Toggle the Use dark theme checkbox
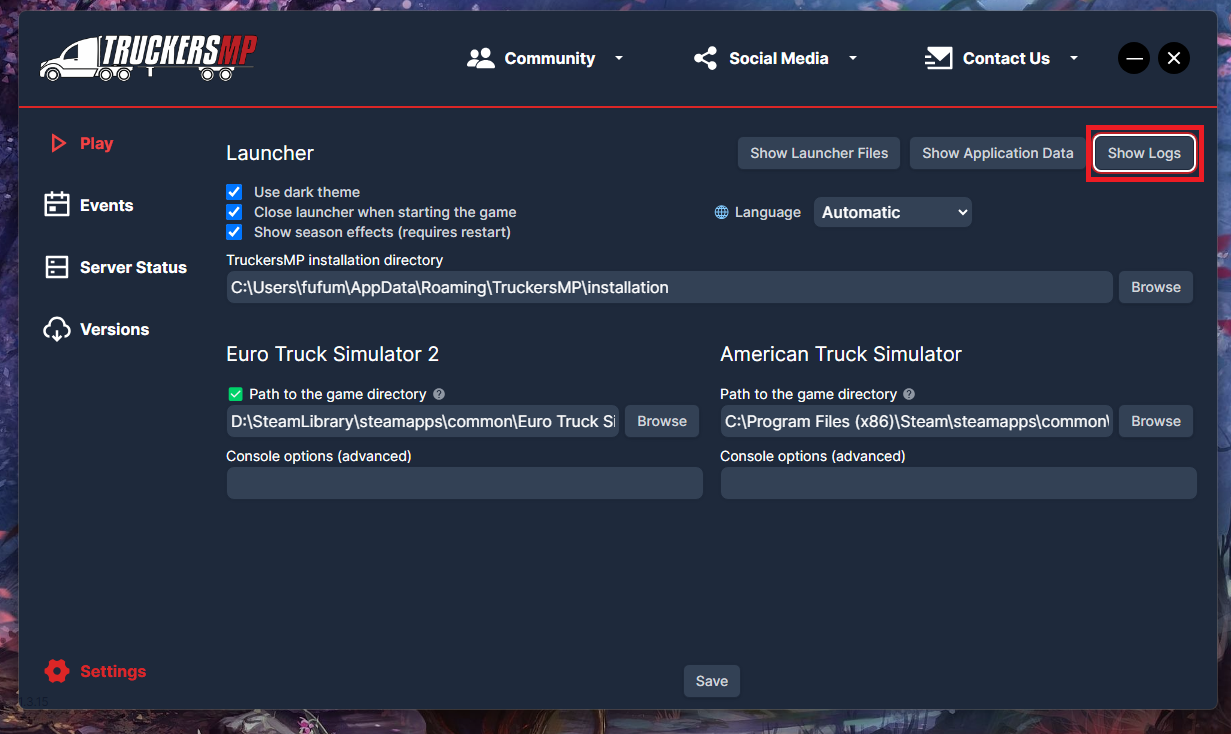The image size is (1231, 734). [234, 192]
